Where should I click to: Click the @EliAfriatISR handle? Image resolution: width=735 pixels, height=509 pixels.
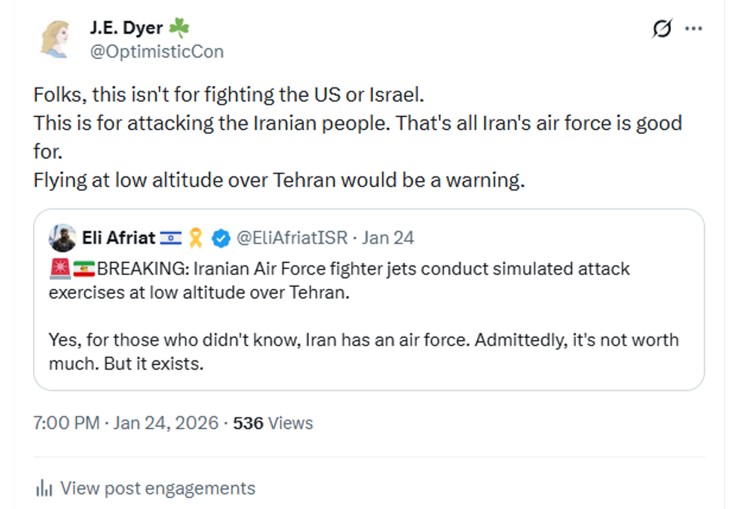tap(293, 238)
